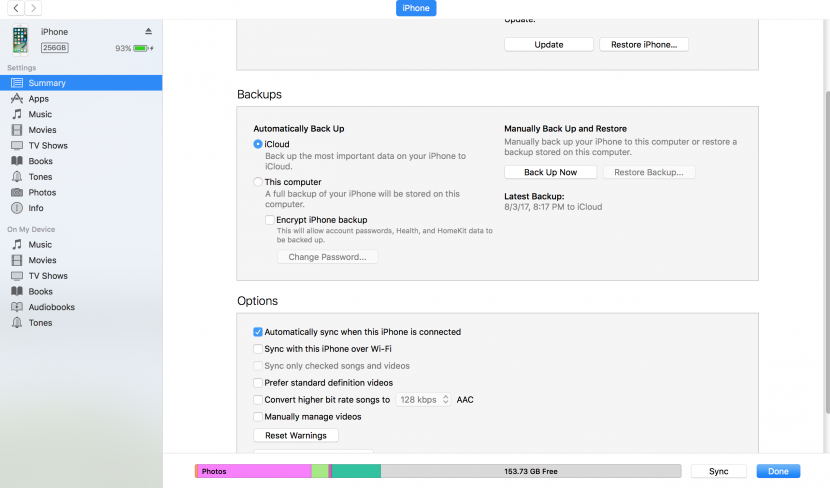Screen dimensions: 830x488
Task: Select the Music icon under On My Device
Action: click(17, 244)
